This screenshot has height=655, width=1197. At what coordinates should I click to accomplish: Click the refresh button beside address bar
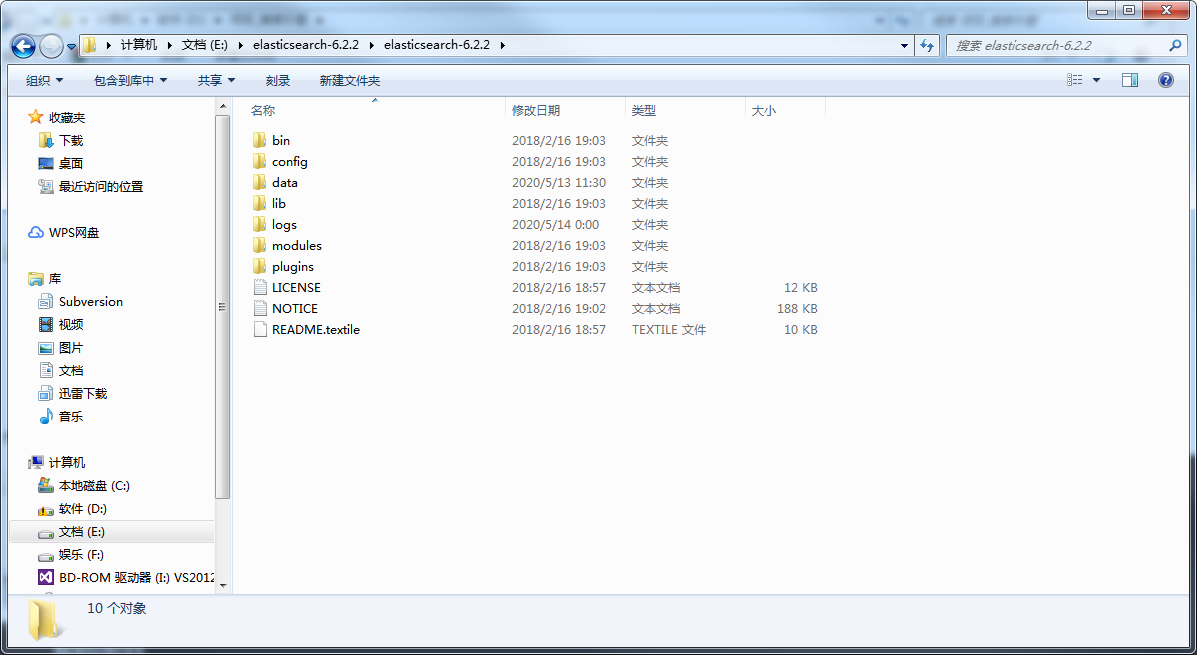tap(928, 45)
